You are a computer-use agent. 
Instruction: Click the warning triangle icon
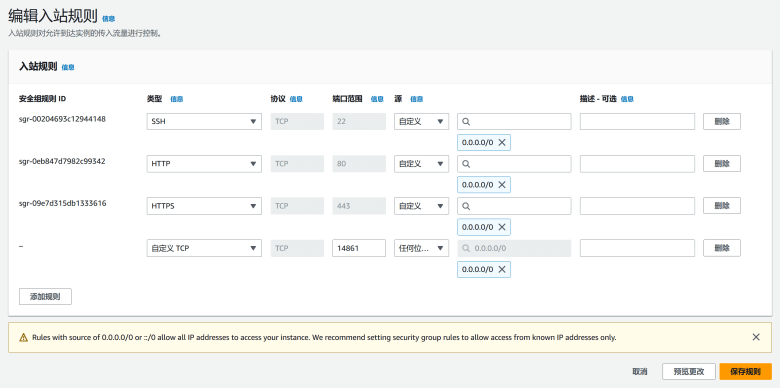pos(23,338)
